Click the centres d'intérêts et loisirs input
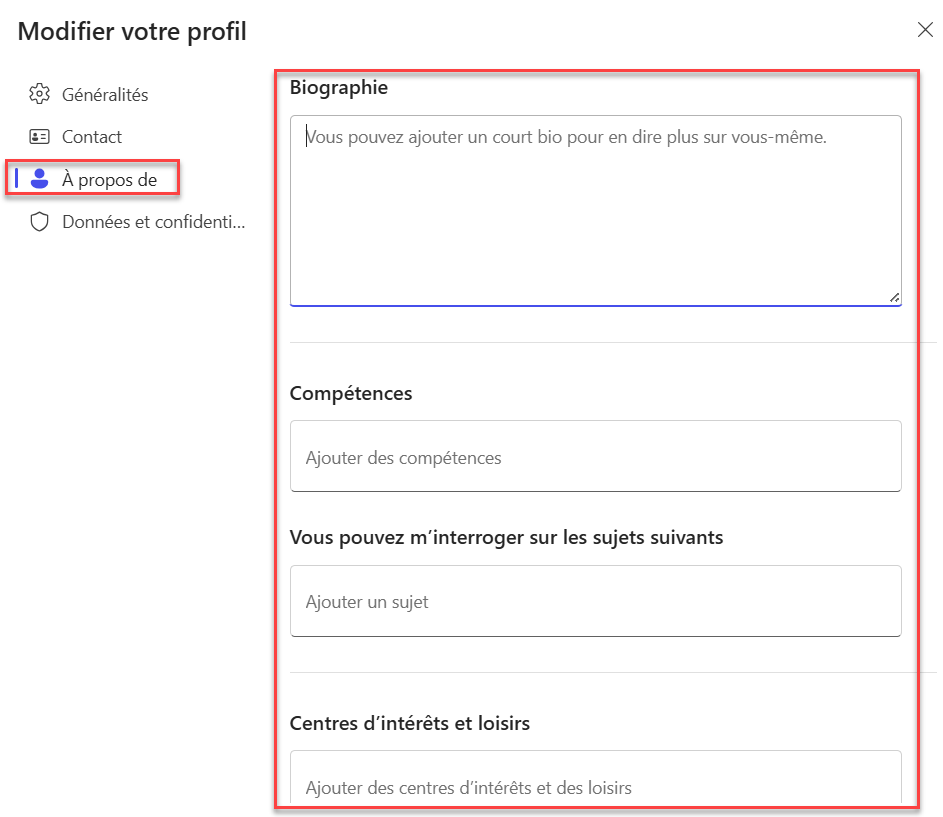Image resolution: width=943 pixels, height=817 pixels. click(x=595, y=777)
